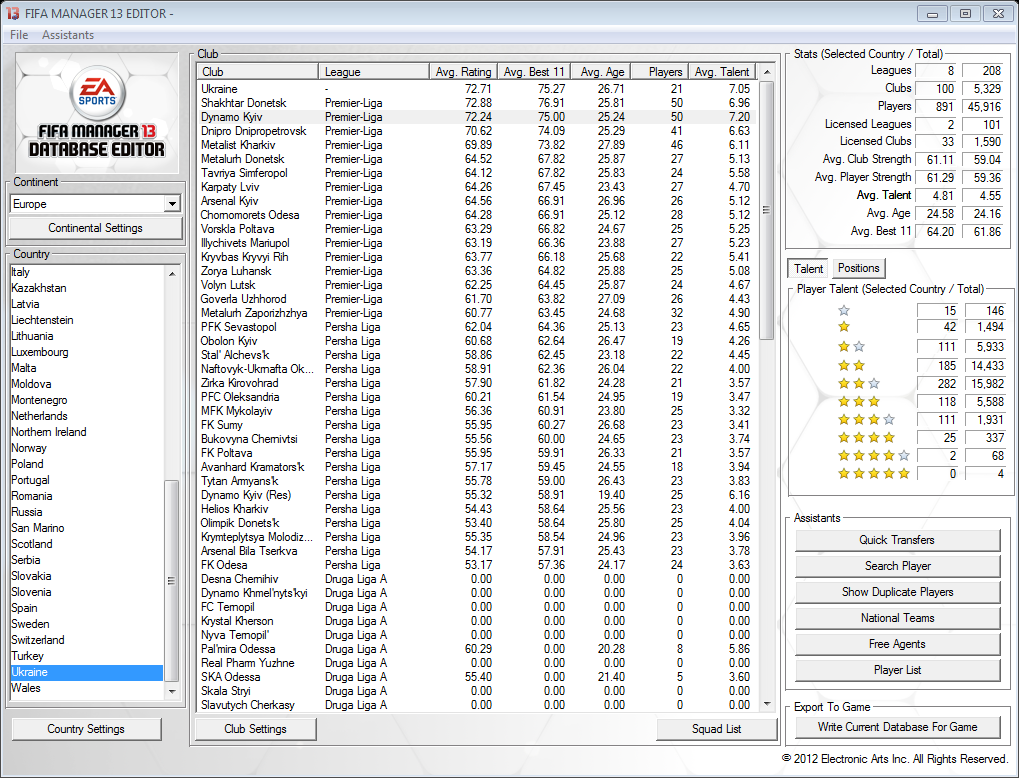Select the Slavutych Cherkasy row
The image size is (1019, 778).
tap(478, 705)
